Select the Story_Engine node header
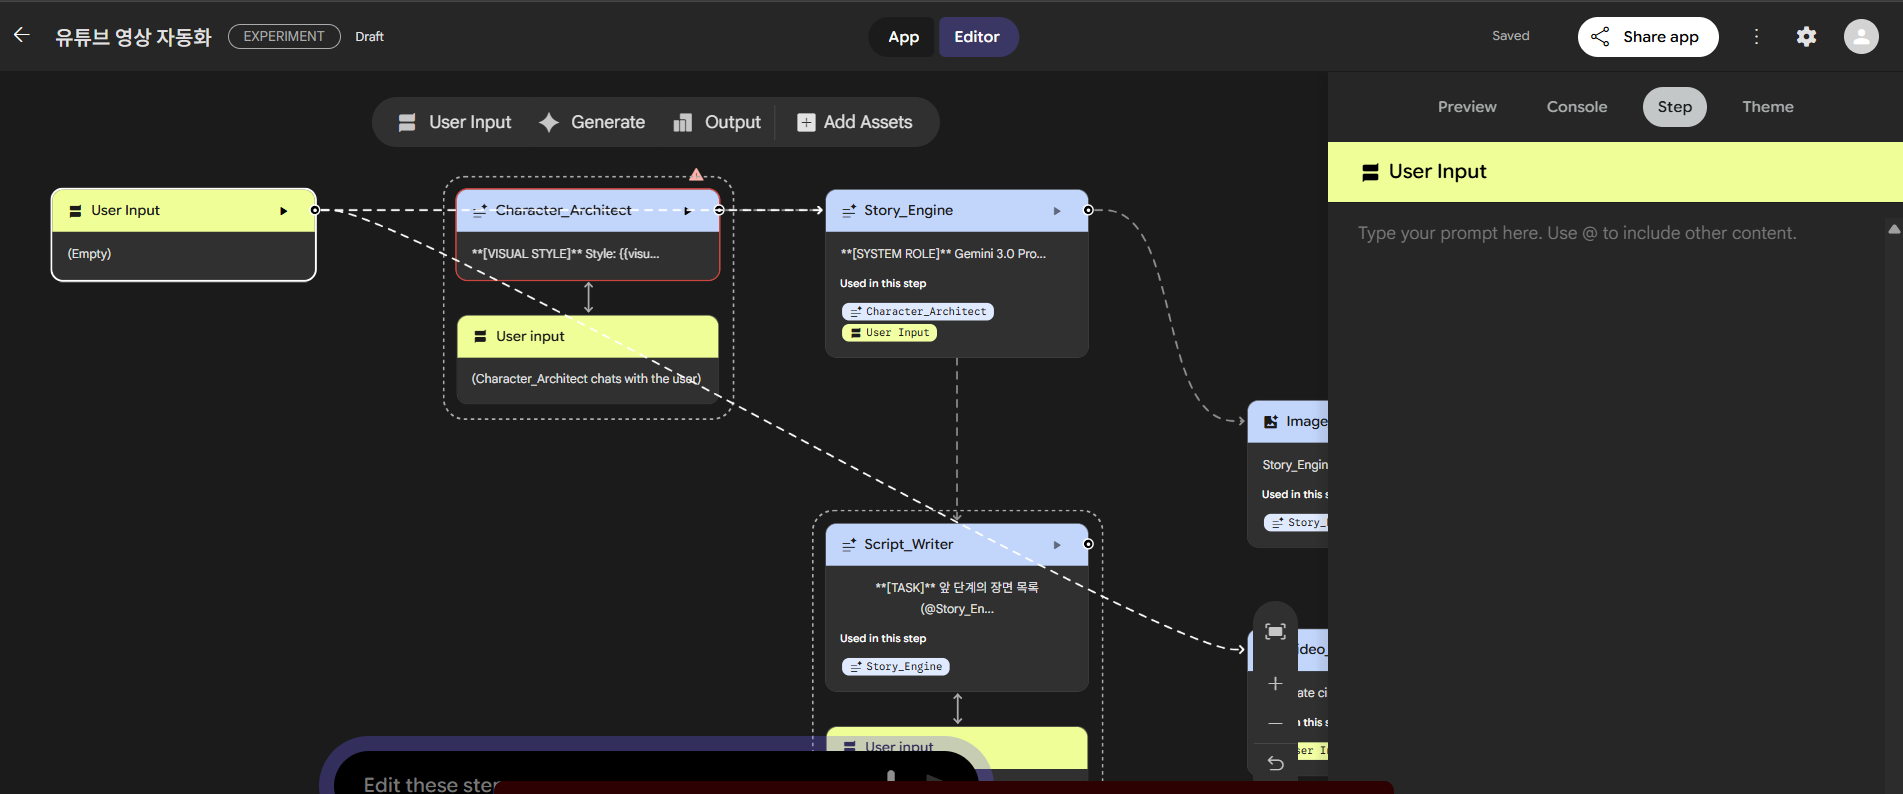 pos(956,211)
